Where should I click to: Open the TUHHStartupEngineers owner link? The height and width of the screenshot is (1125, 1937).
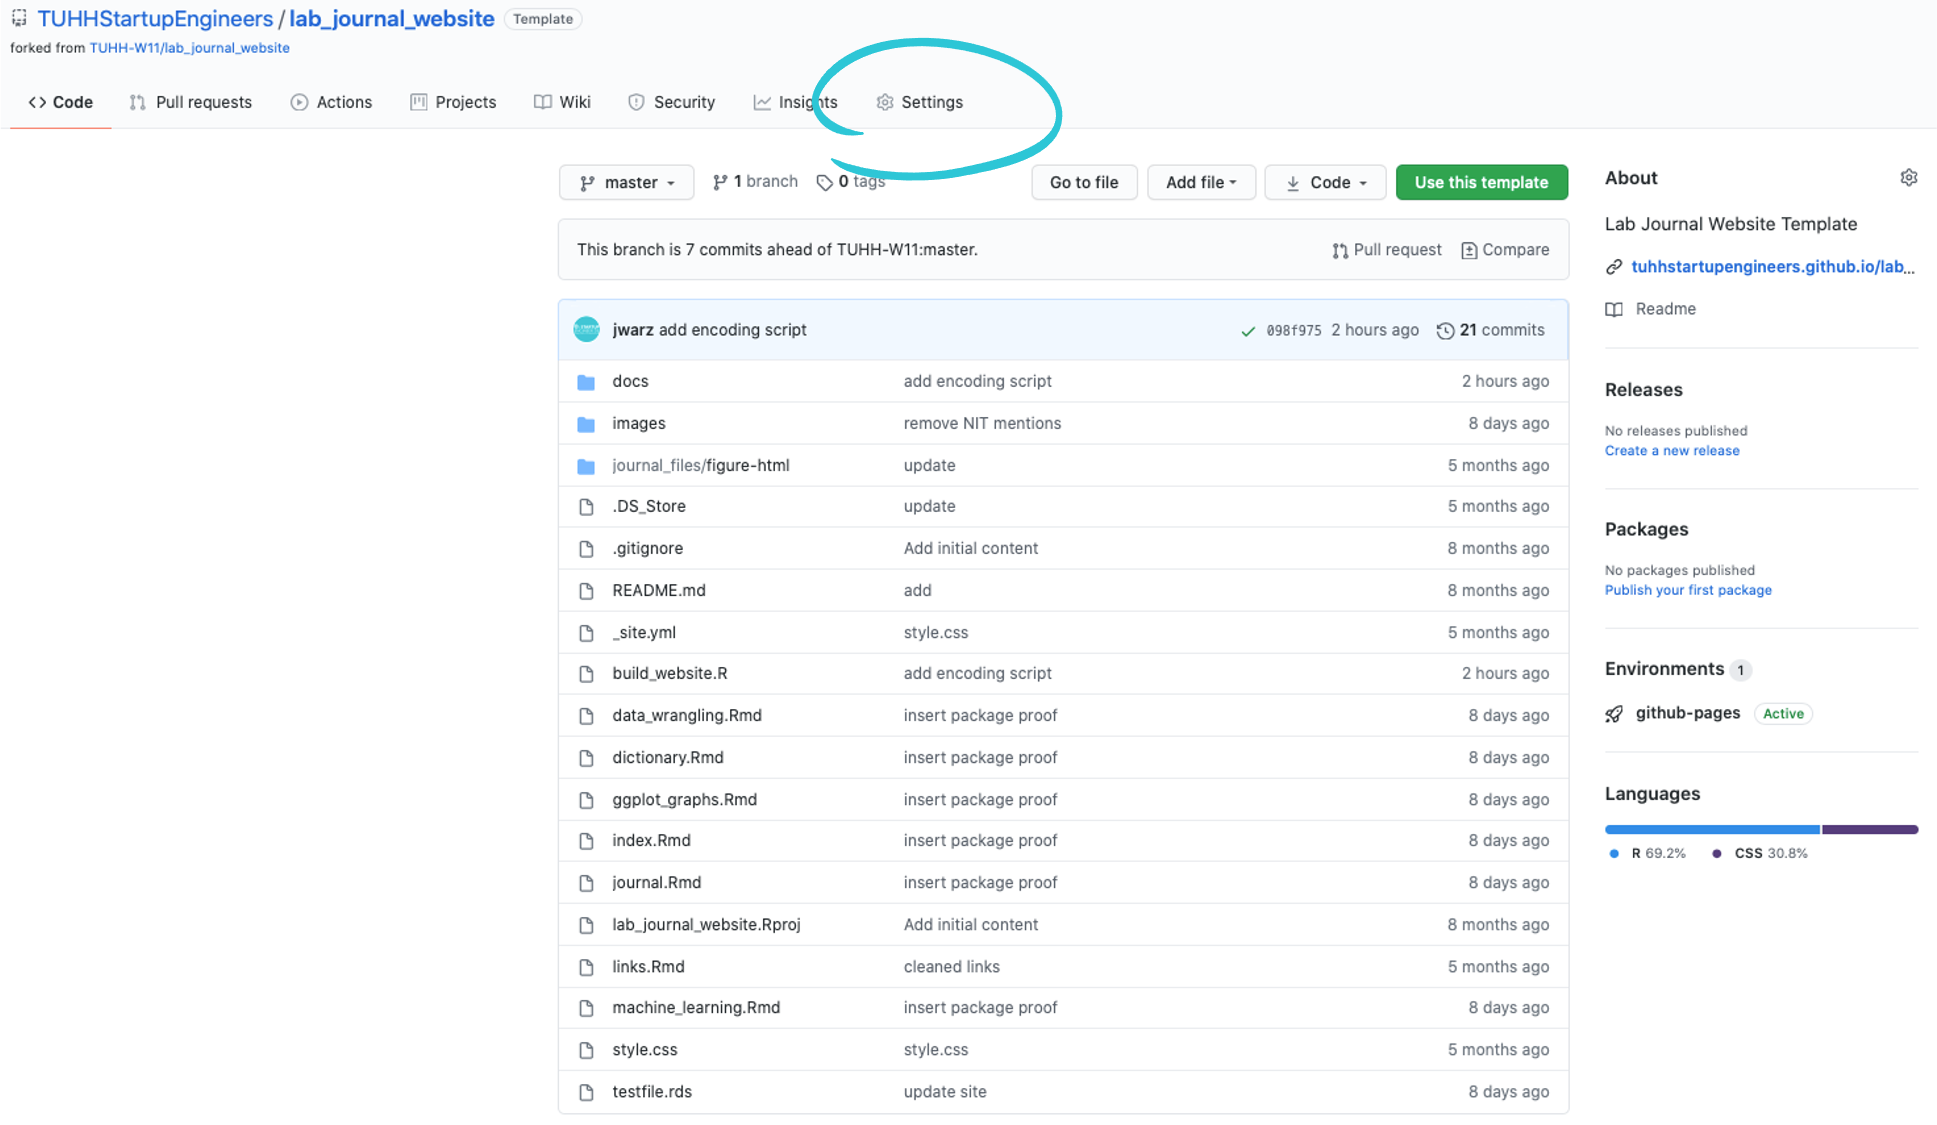pyautogui.click(x=155, y=18)
